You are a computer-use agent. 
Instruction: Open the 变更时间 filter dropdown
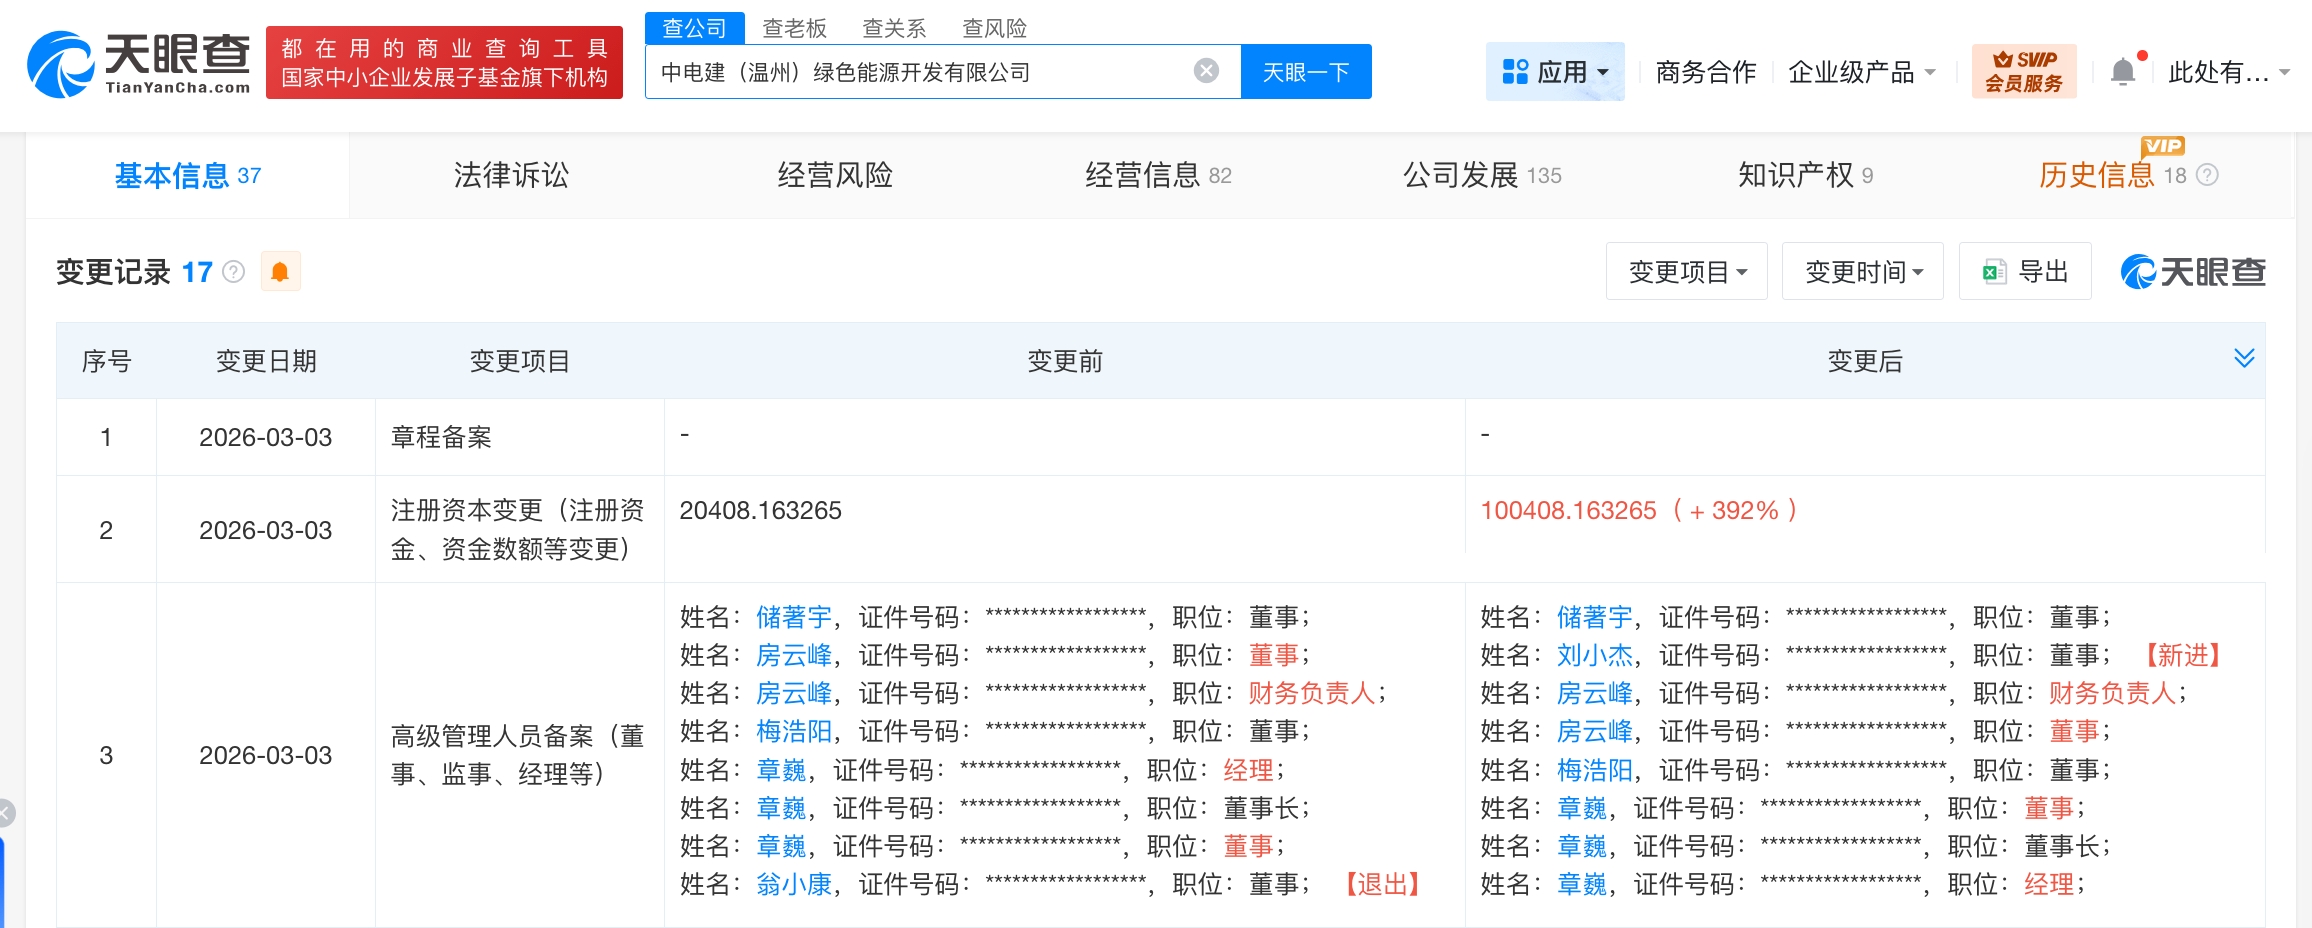[x=1862, y=272]
